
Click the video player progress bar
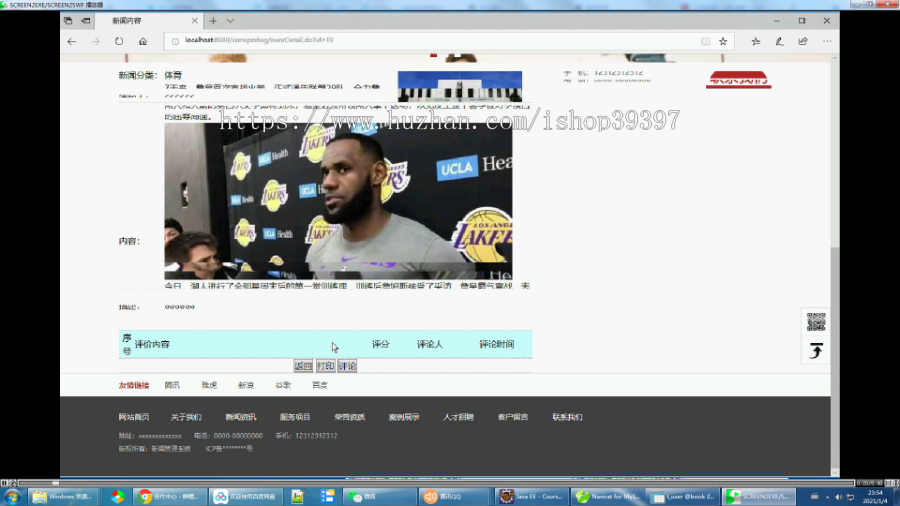coord(436,483)
